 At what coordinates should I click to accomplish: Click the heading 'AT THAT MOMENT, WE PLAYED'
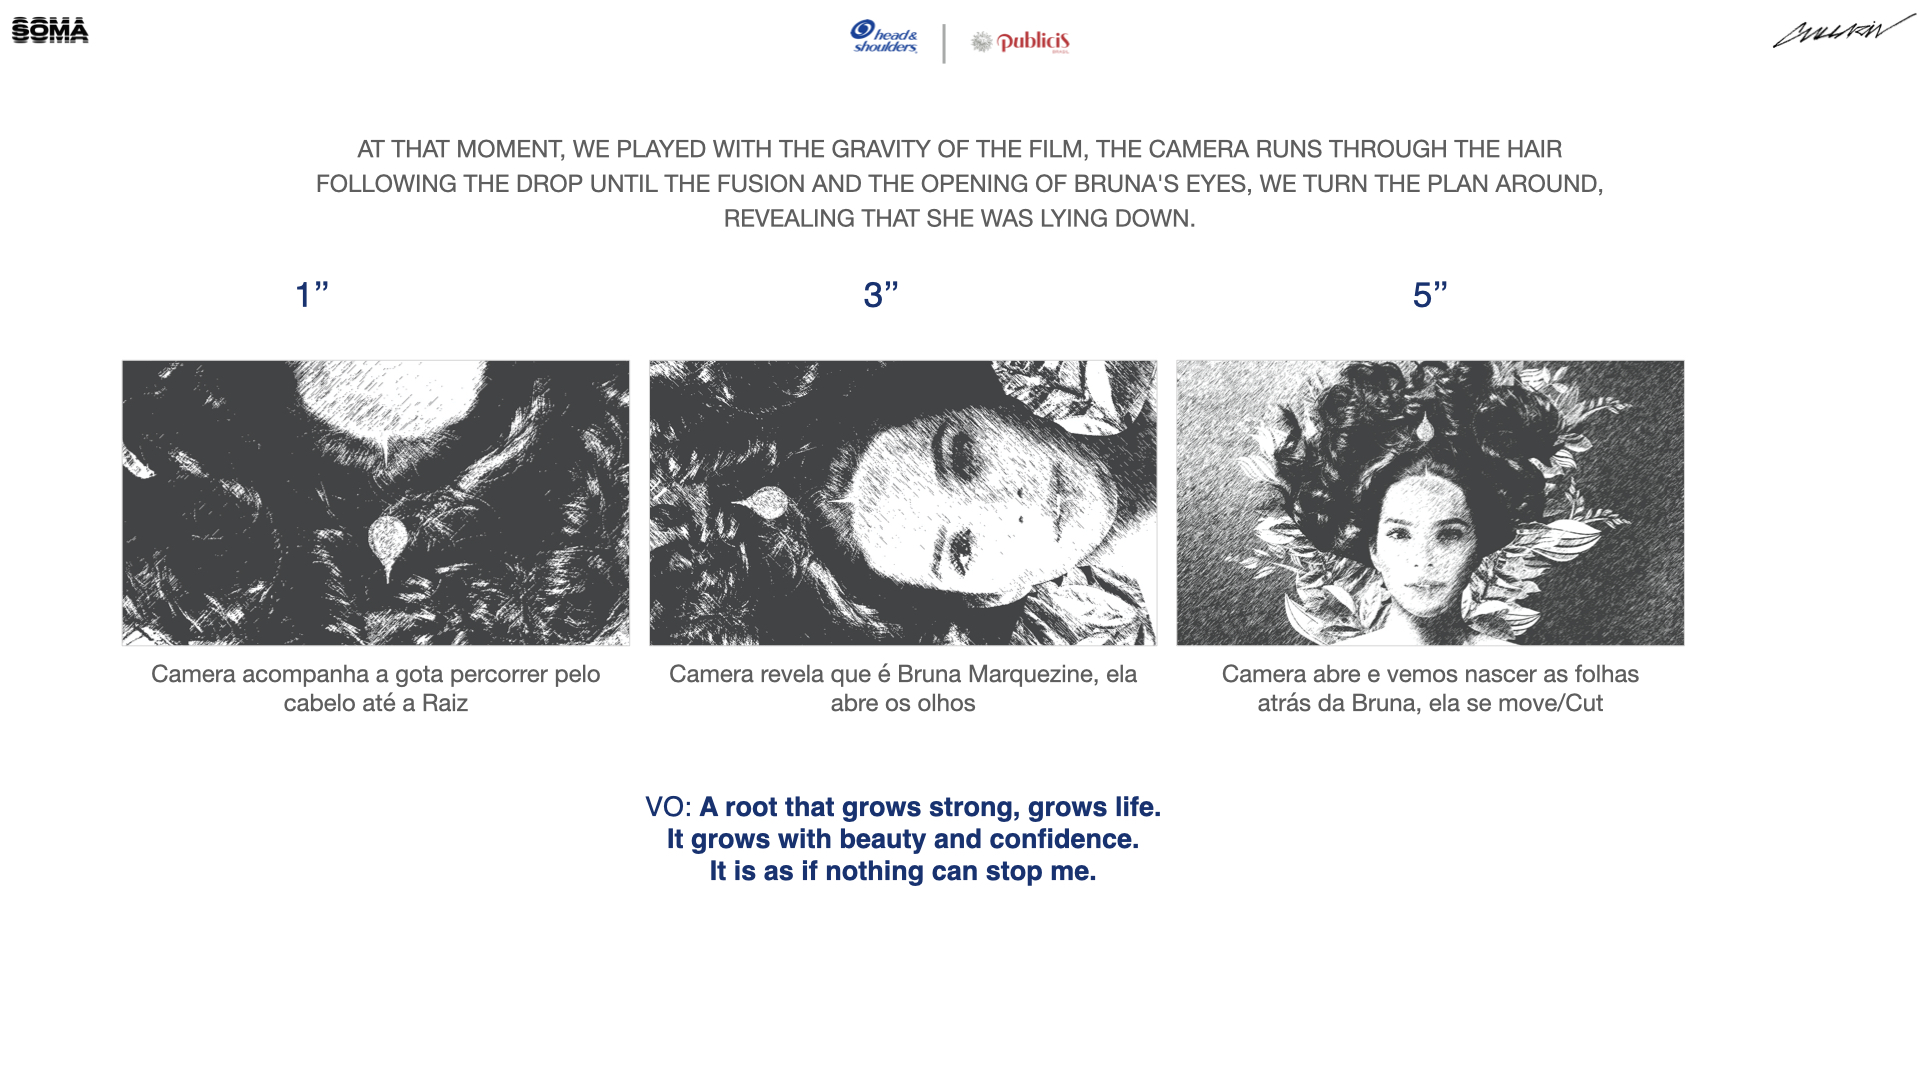[960, 149]
